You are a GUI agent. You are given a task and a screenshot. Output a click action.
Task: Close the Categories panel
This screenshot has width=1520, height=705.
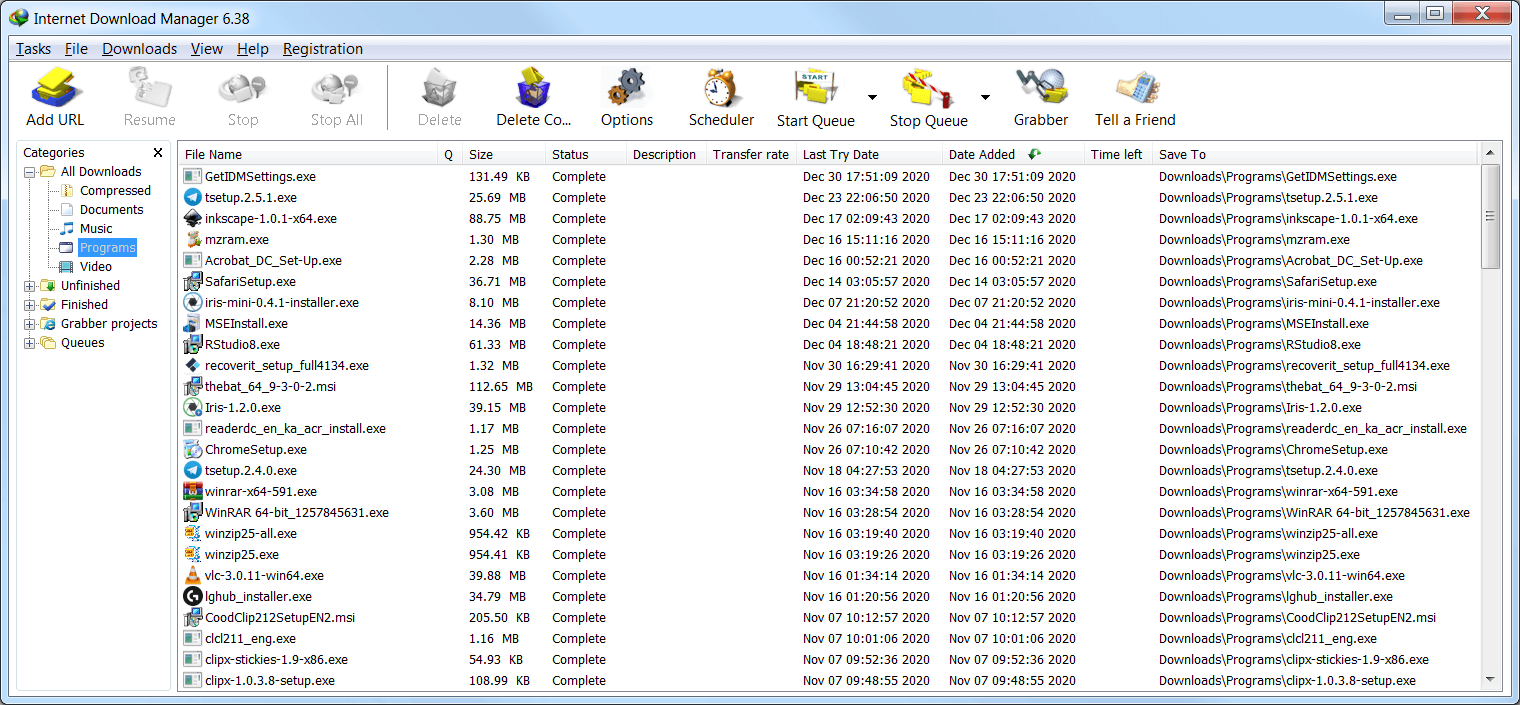pyautogui.click(x=157, y=152)
